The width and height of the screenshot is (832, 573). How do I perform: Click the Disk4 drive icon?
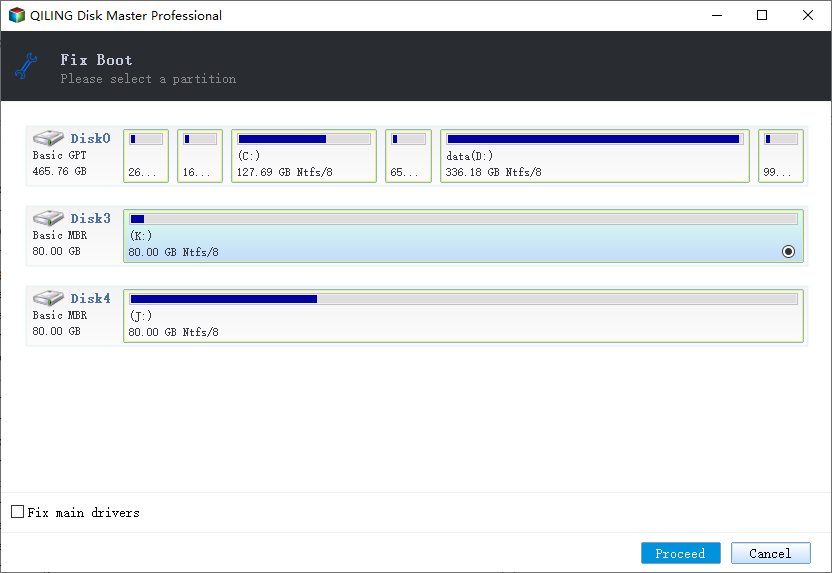[x=48, y=298]
